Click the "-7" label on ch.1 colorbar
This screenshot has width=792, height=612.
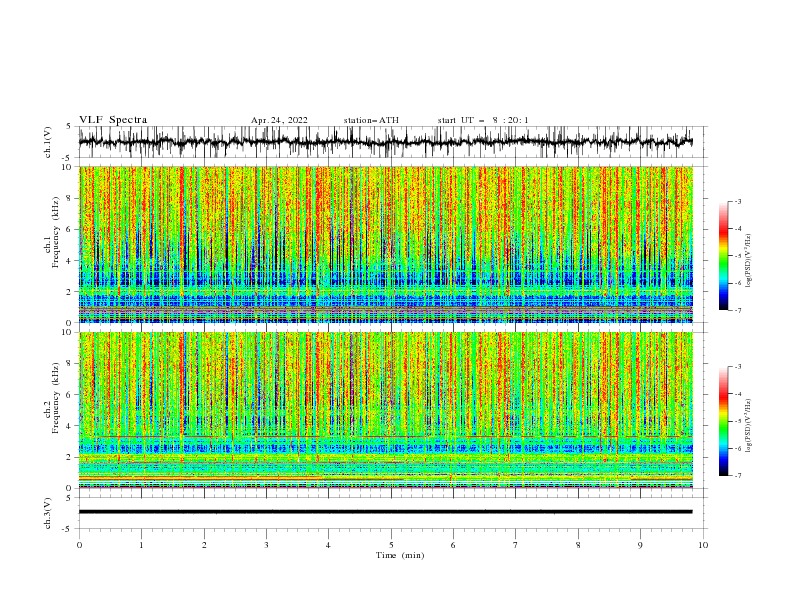(738, 311)
